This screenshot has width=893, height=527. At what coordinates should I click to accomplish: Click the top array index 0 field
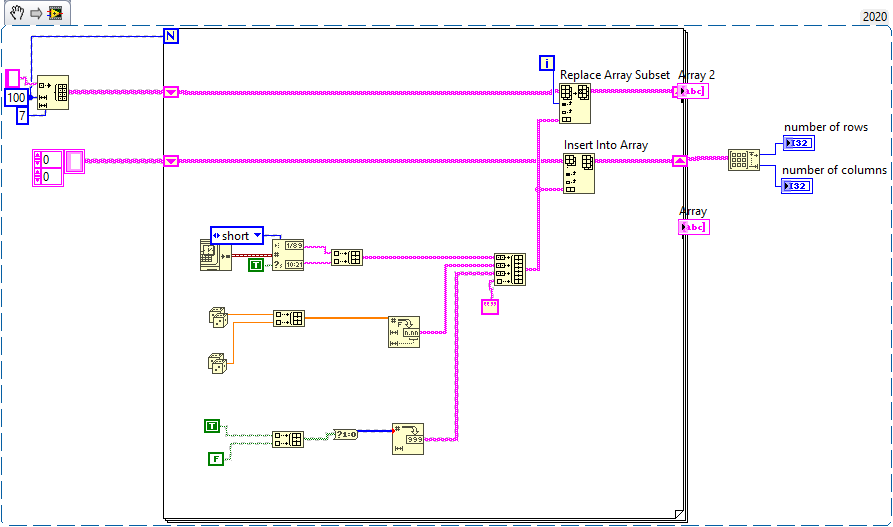[x=52, y=160]
